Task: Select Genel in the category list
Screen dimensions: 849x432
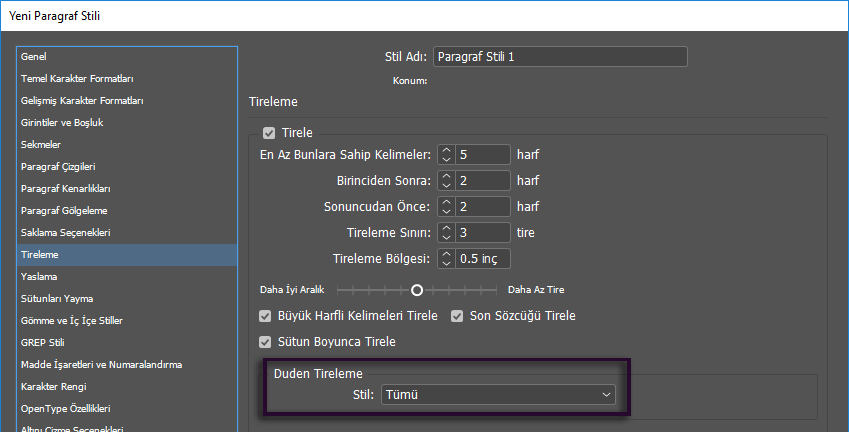Action: (34, 57)
